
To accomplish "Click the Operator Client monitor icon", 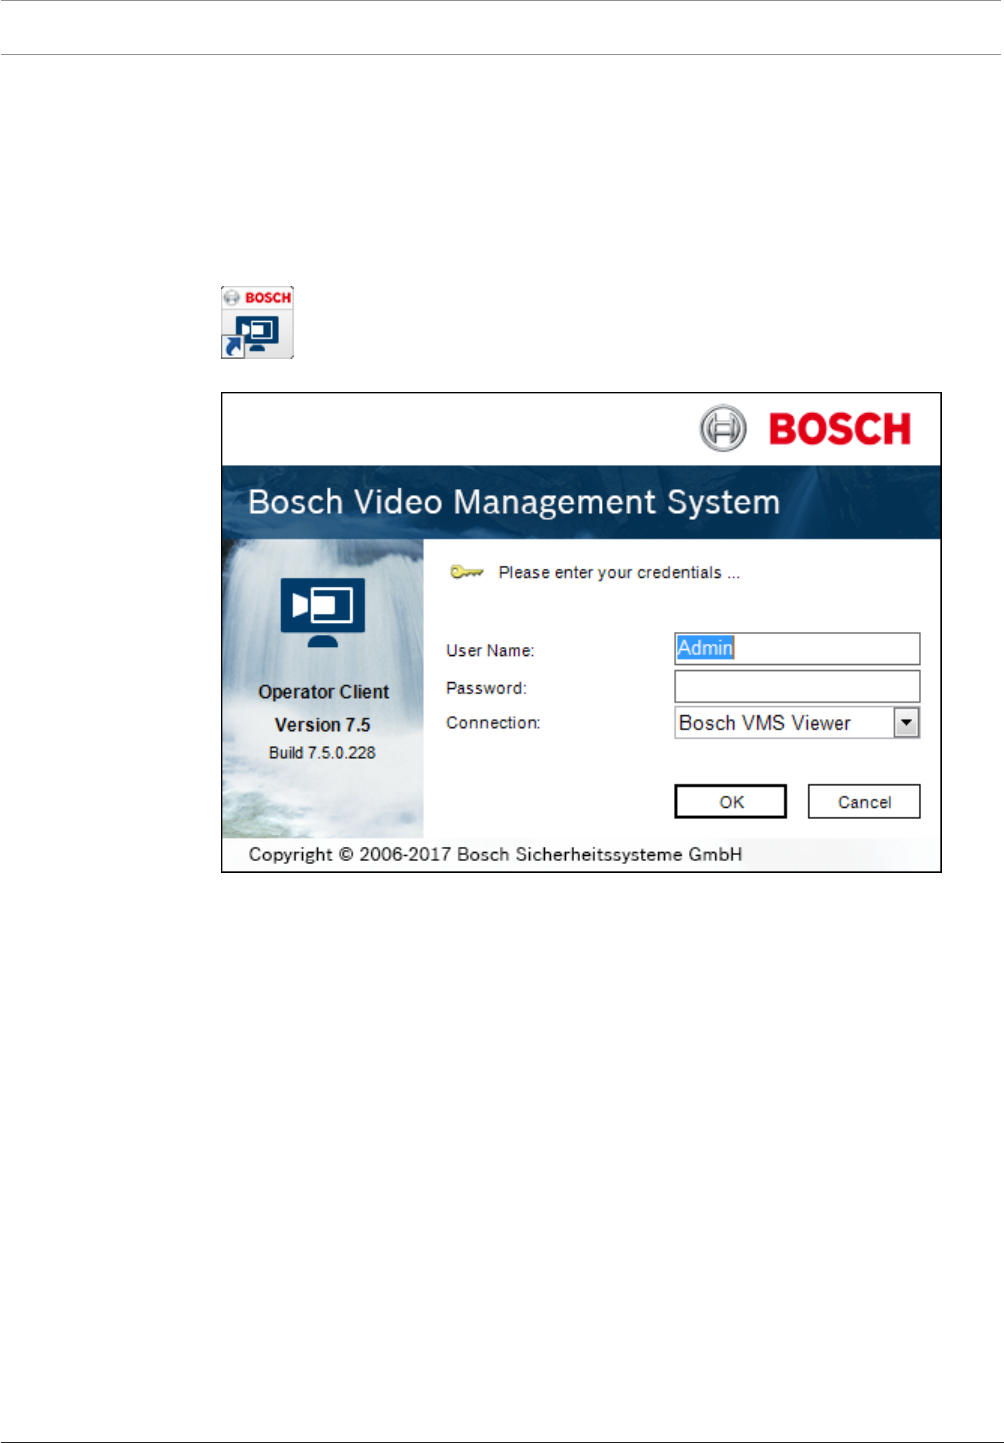I will click(x=323, y=612).
